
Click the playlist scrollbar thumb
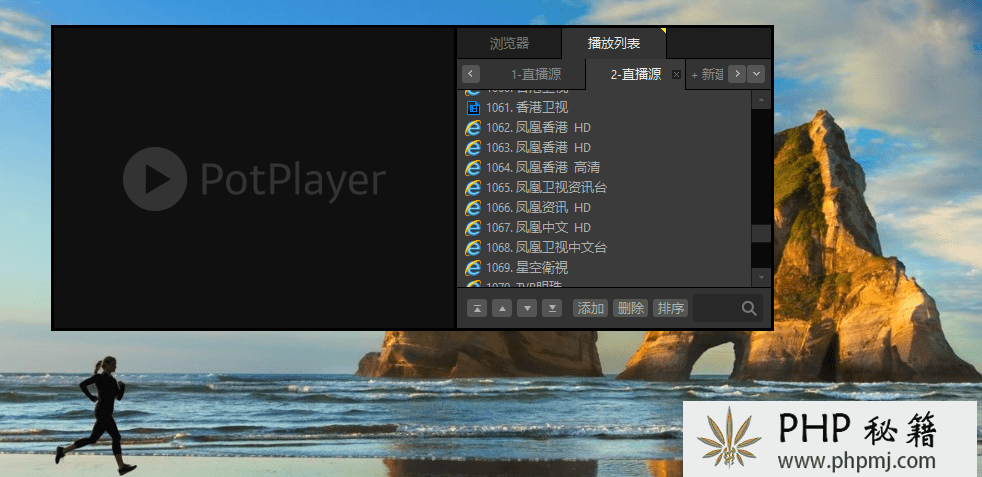pos(761,233)
